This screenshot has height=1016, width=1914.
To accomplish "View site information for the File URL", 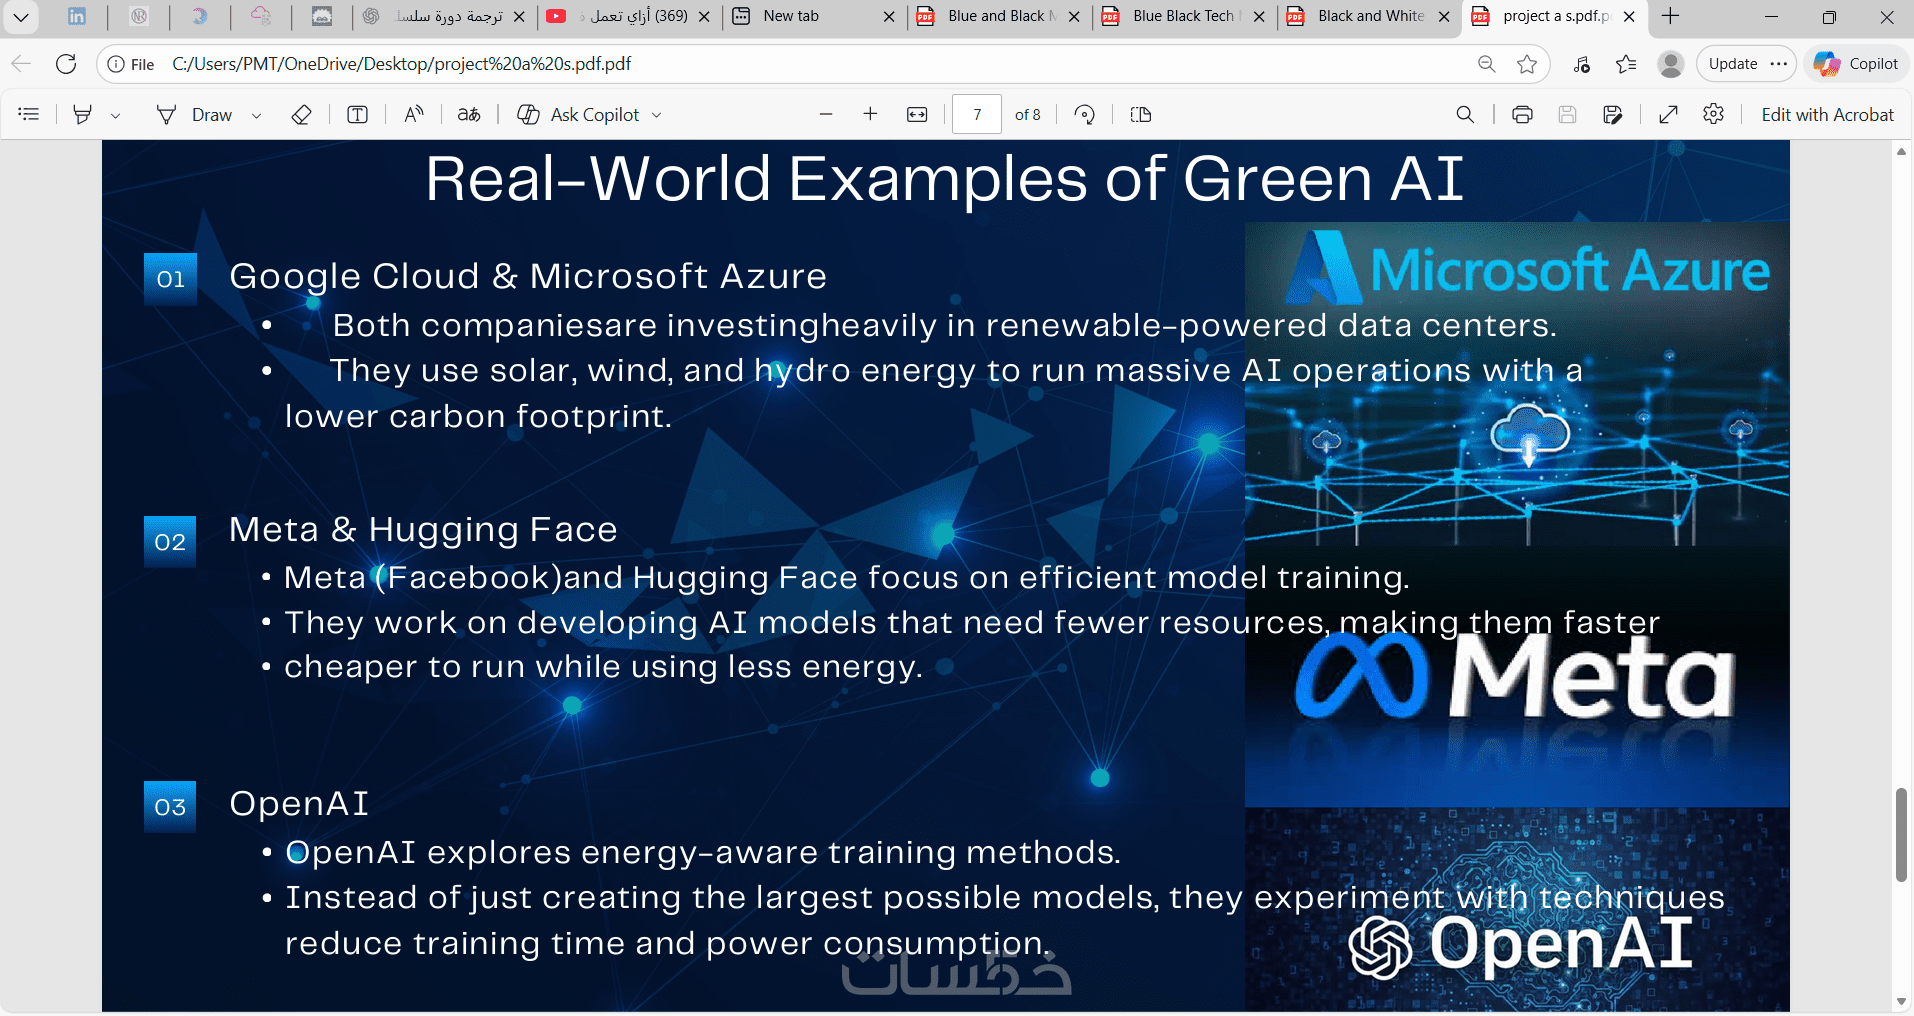I will [131, 64].
